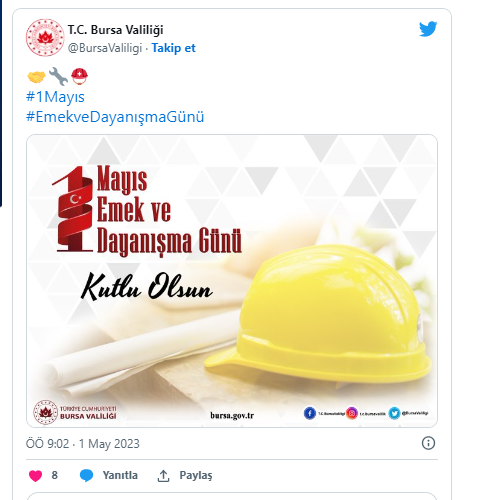Click the pink heart like icon
The width and height of the screenshot is (494, 500).
[x=35, y=476]
